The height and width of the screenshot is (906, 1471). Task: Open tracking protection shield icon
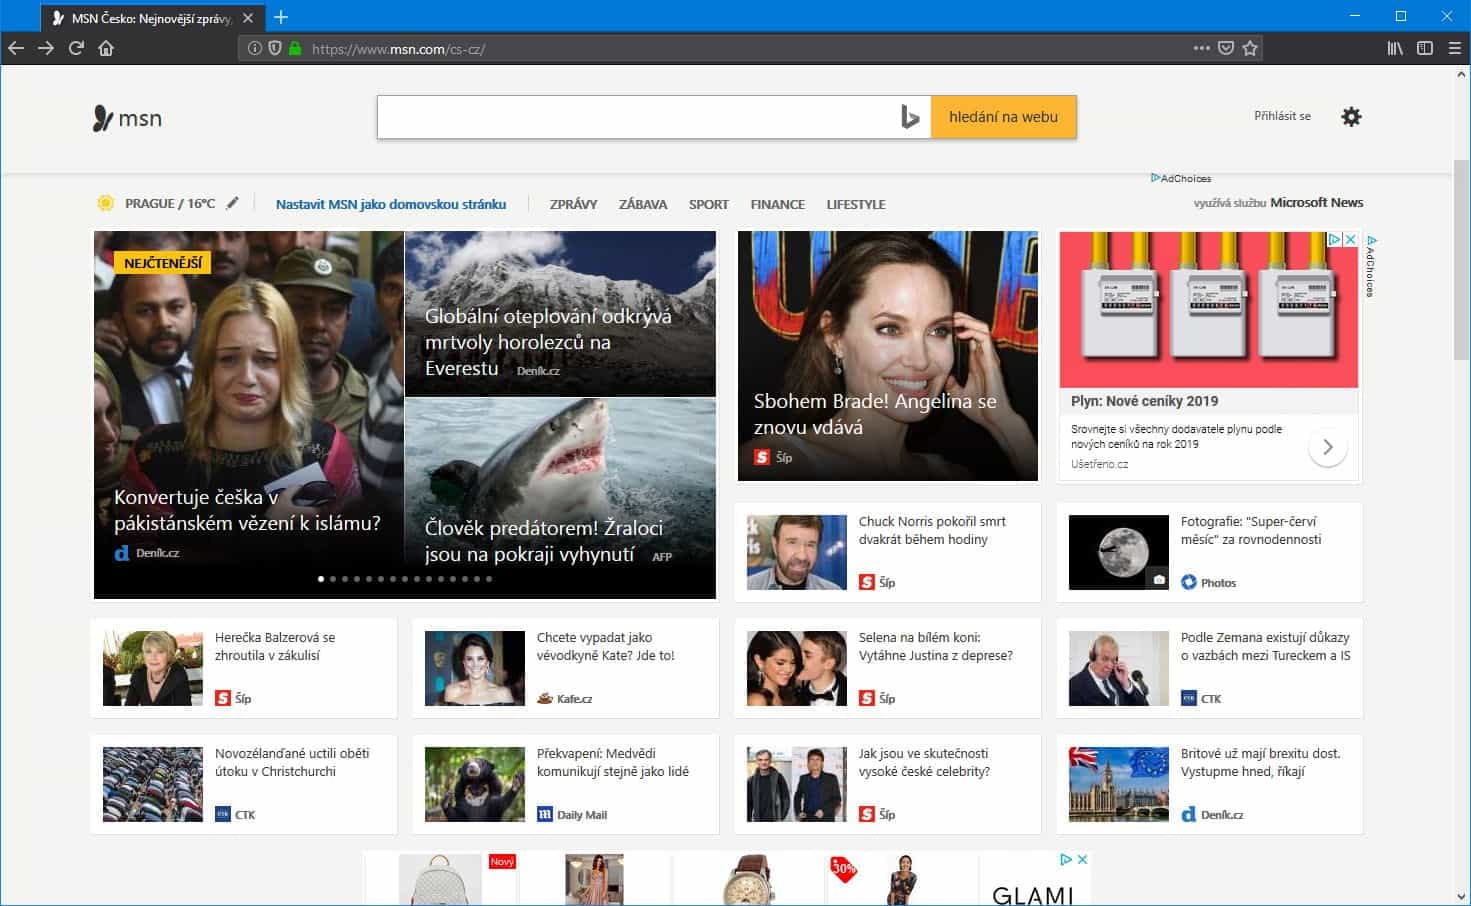point(275,48)
